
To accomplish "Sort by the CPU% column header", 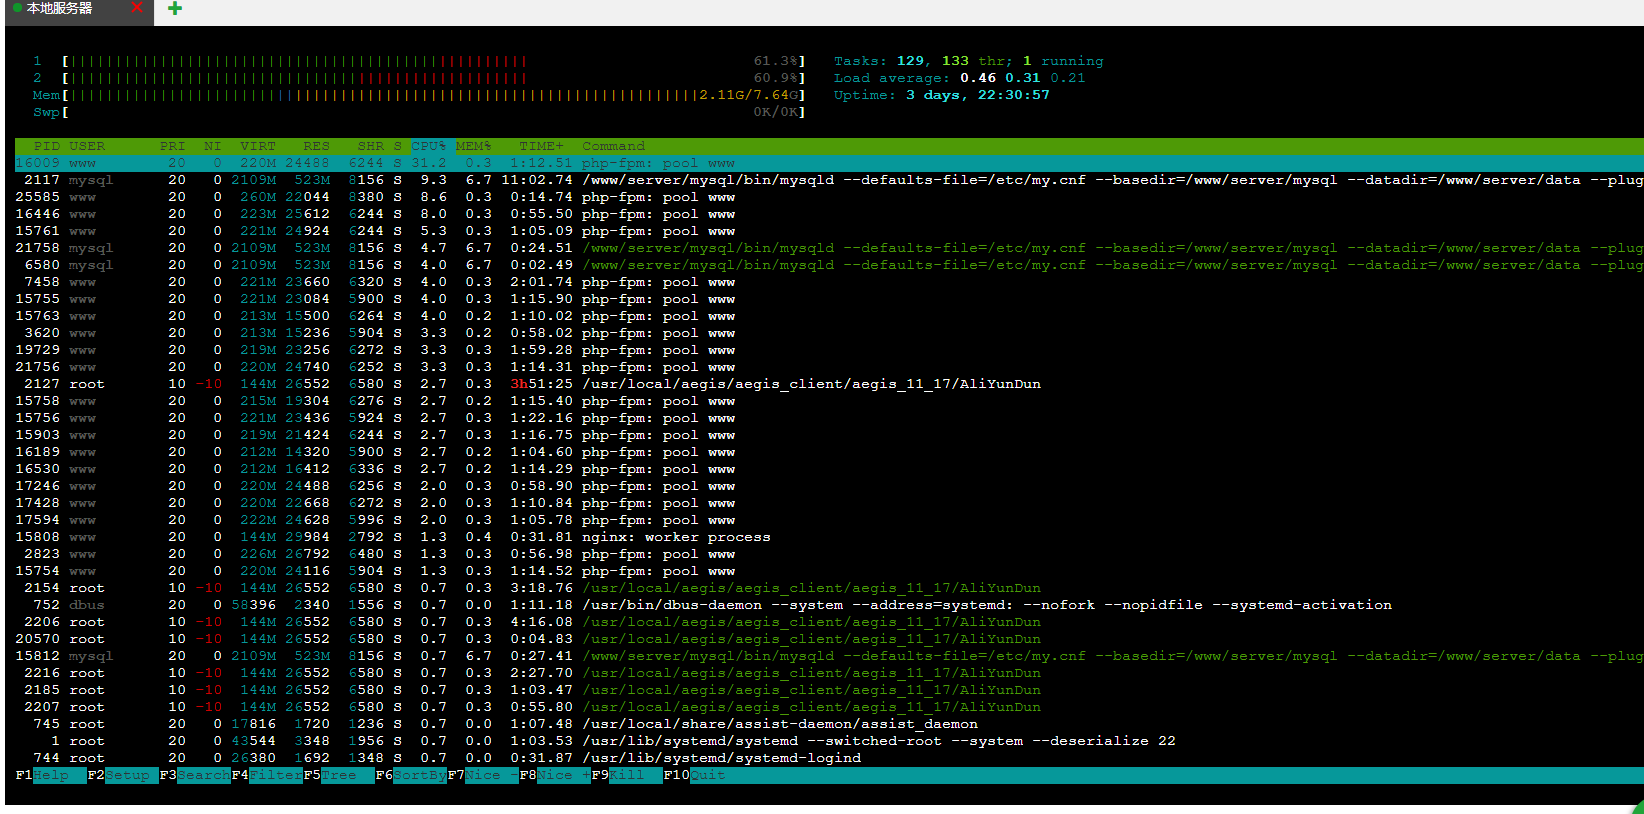I will coord(429,146).
